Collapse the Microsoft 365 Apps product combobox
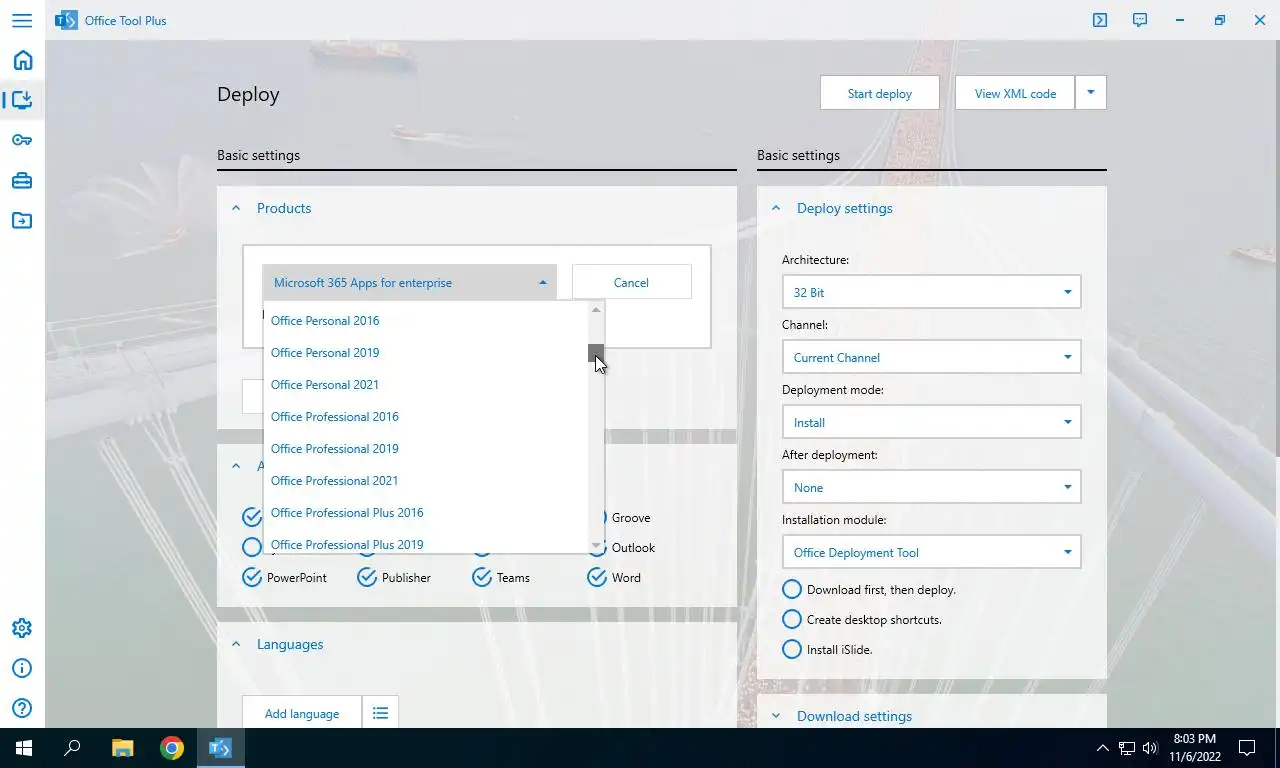The image size is (1280, 768). [x=409, y=282]
